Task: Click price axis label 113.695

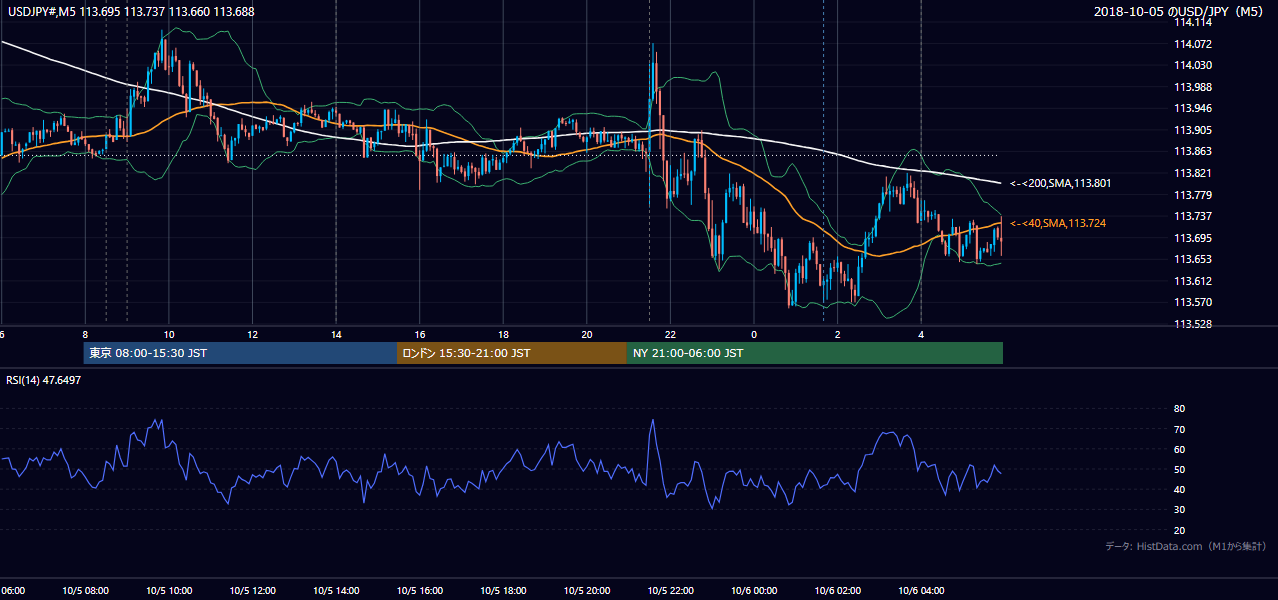Action: coord(1194,238)
